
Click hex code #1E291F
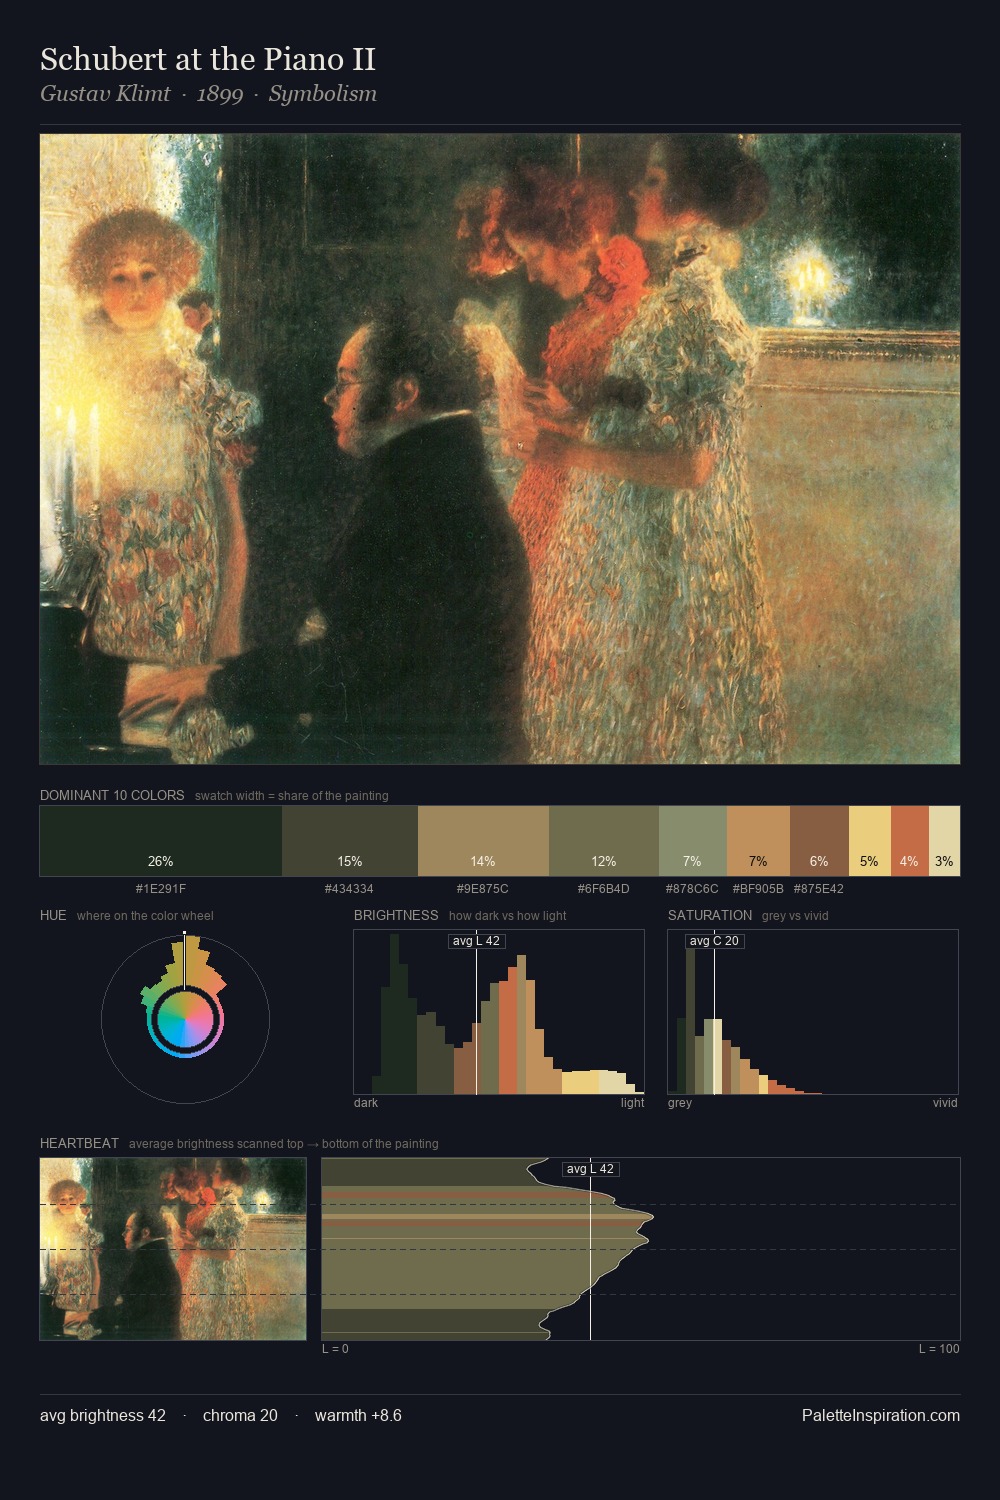(x=161, y=888)
